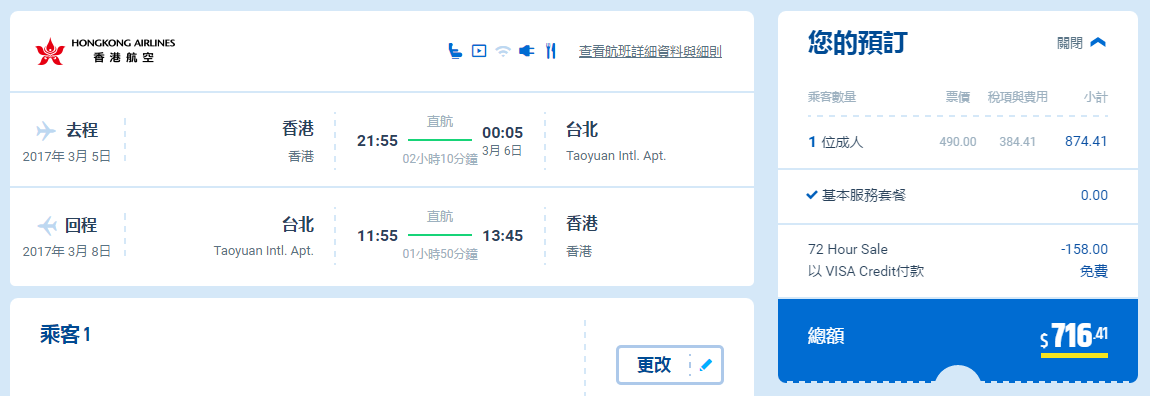Image resolution: width=1150 pixels, height=396 pixels.
Task: Click the pencil edit icon
Action: click(706, 364)
